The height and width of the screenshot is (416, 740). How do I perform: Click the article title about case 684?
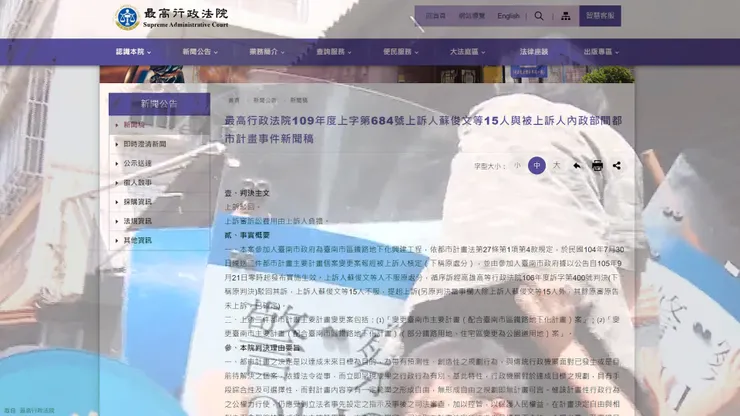coord(423,130)
